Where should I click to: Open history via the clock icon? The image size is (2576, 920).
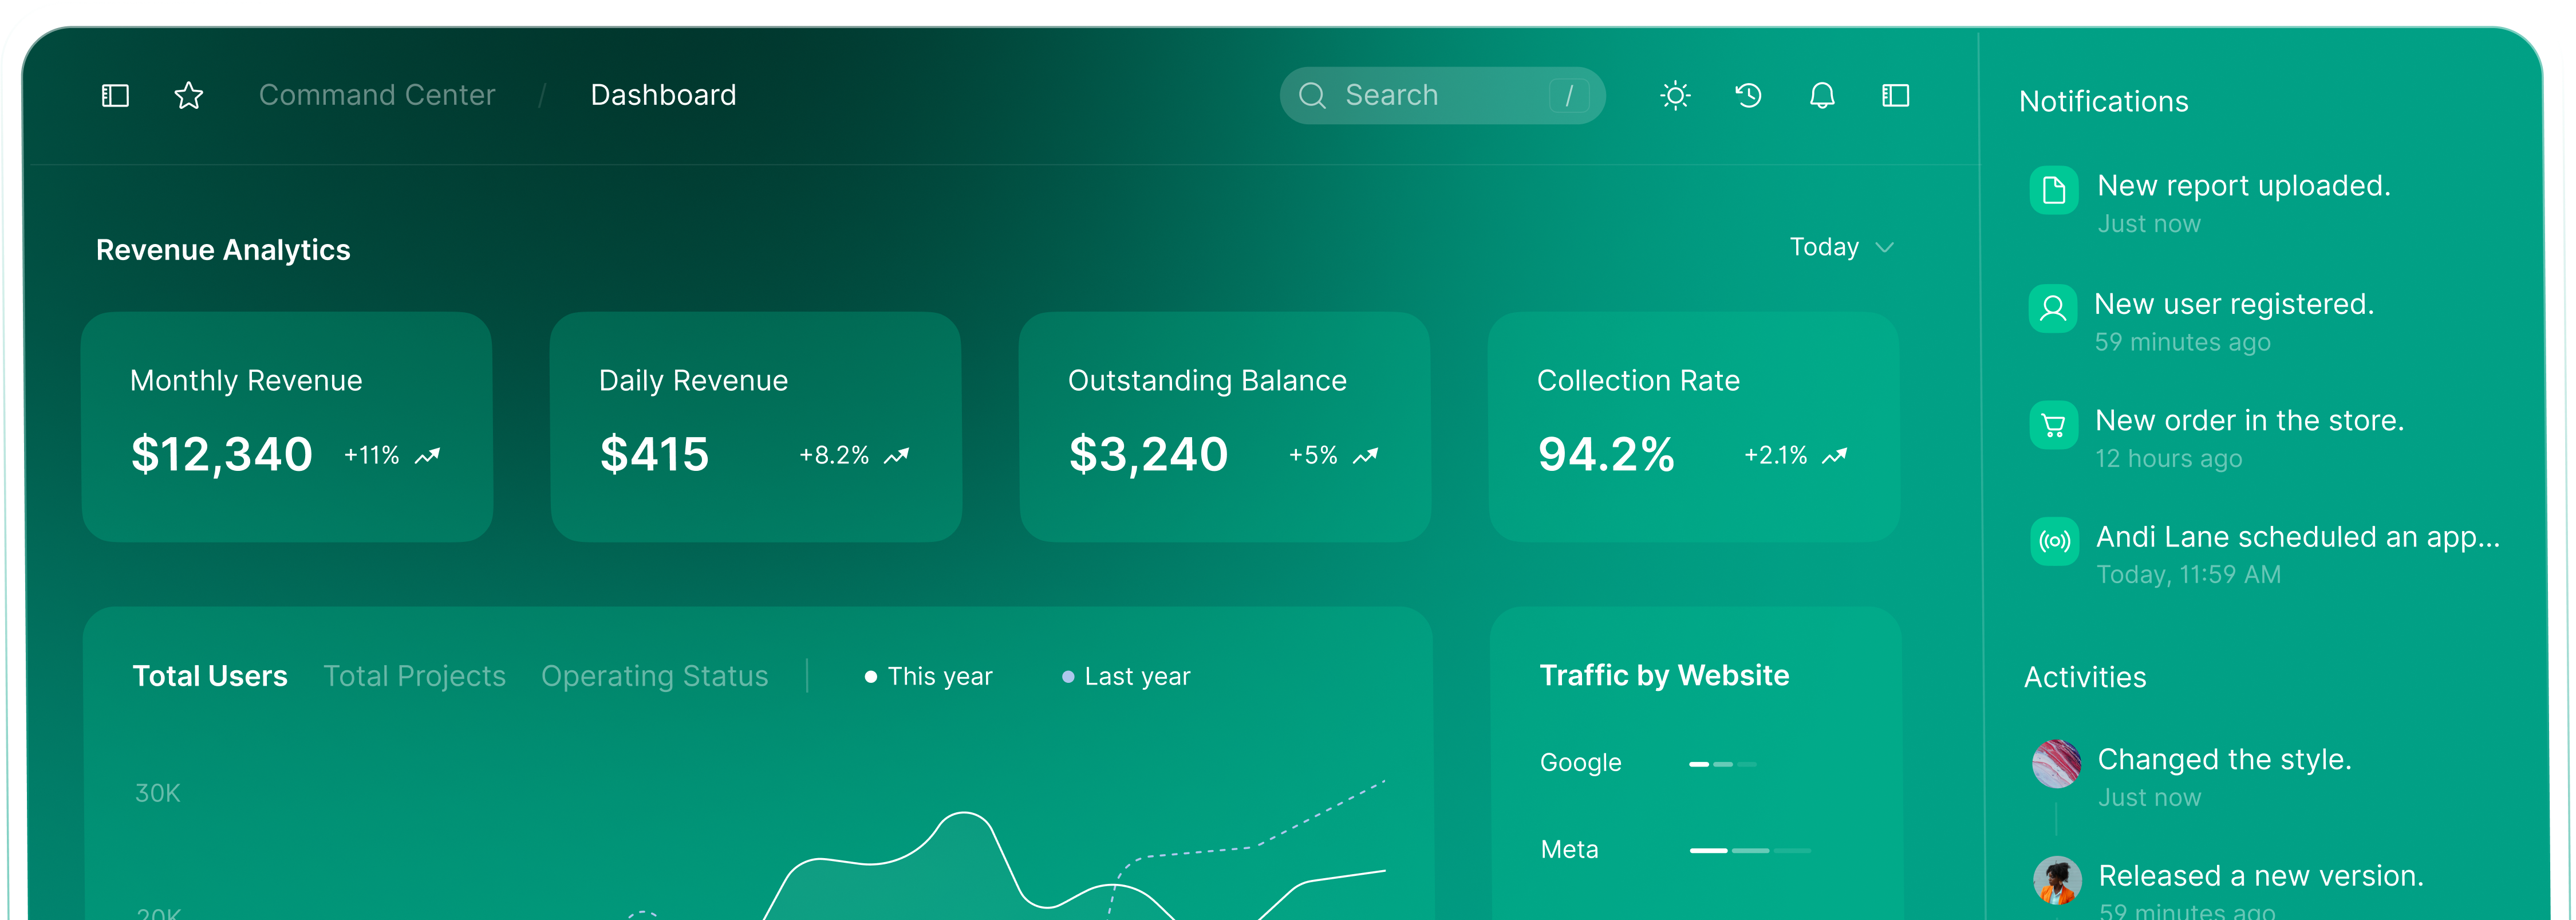click(x=1748, y=95)
